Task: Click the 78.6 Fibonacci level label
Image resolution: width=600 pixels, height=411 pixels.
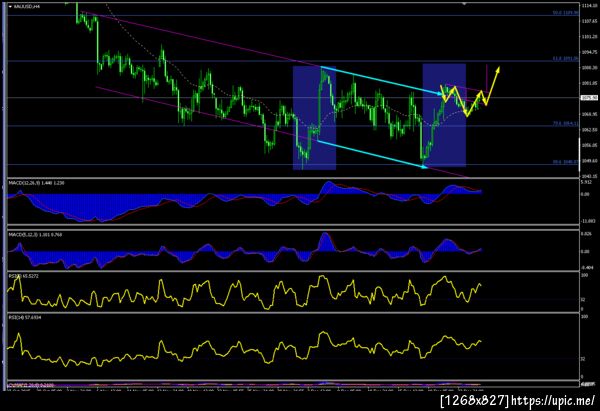Action: pos(566,124)
